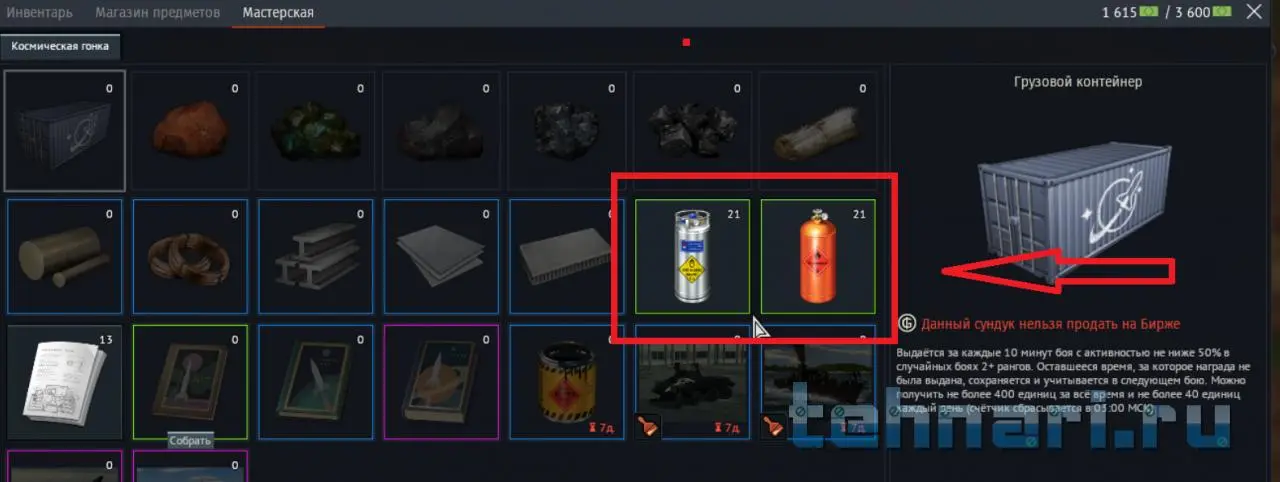Select the wooden log item
Image resolution: width=1280 pixels, height=482 pixels.
[x=818, y=131]
